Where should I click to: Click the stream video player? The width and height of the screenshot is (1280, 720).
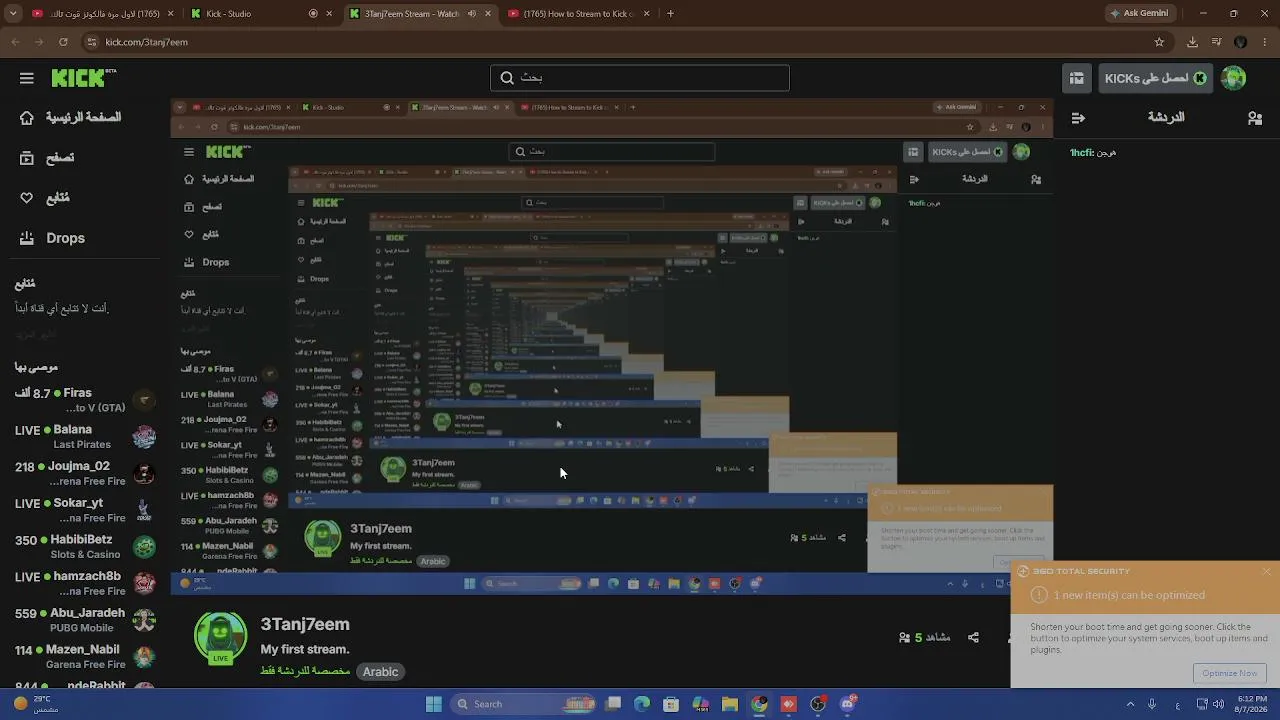pyautogui.click(x=612, y=347)
